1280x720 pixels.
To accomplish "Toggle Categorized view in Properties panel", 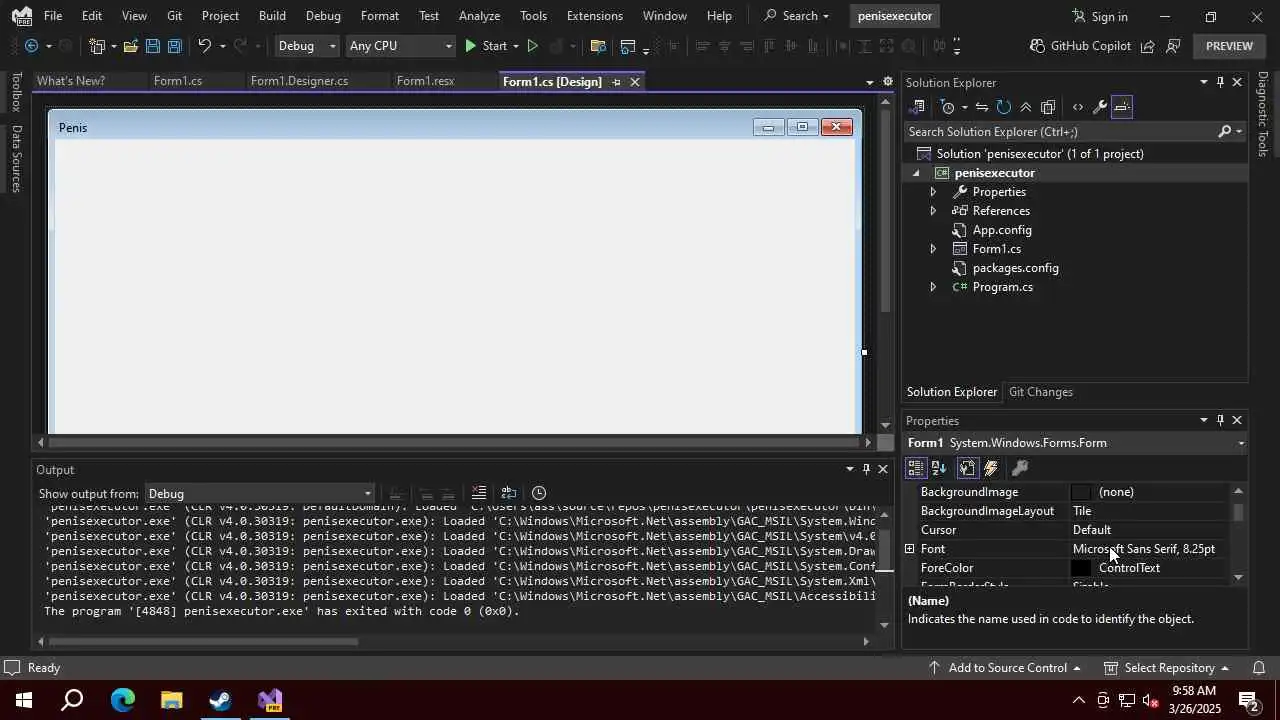I will tap(916, 468).
